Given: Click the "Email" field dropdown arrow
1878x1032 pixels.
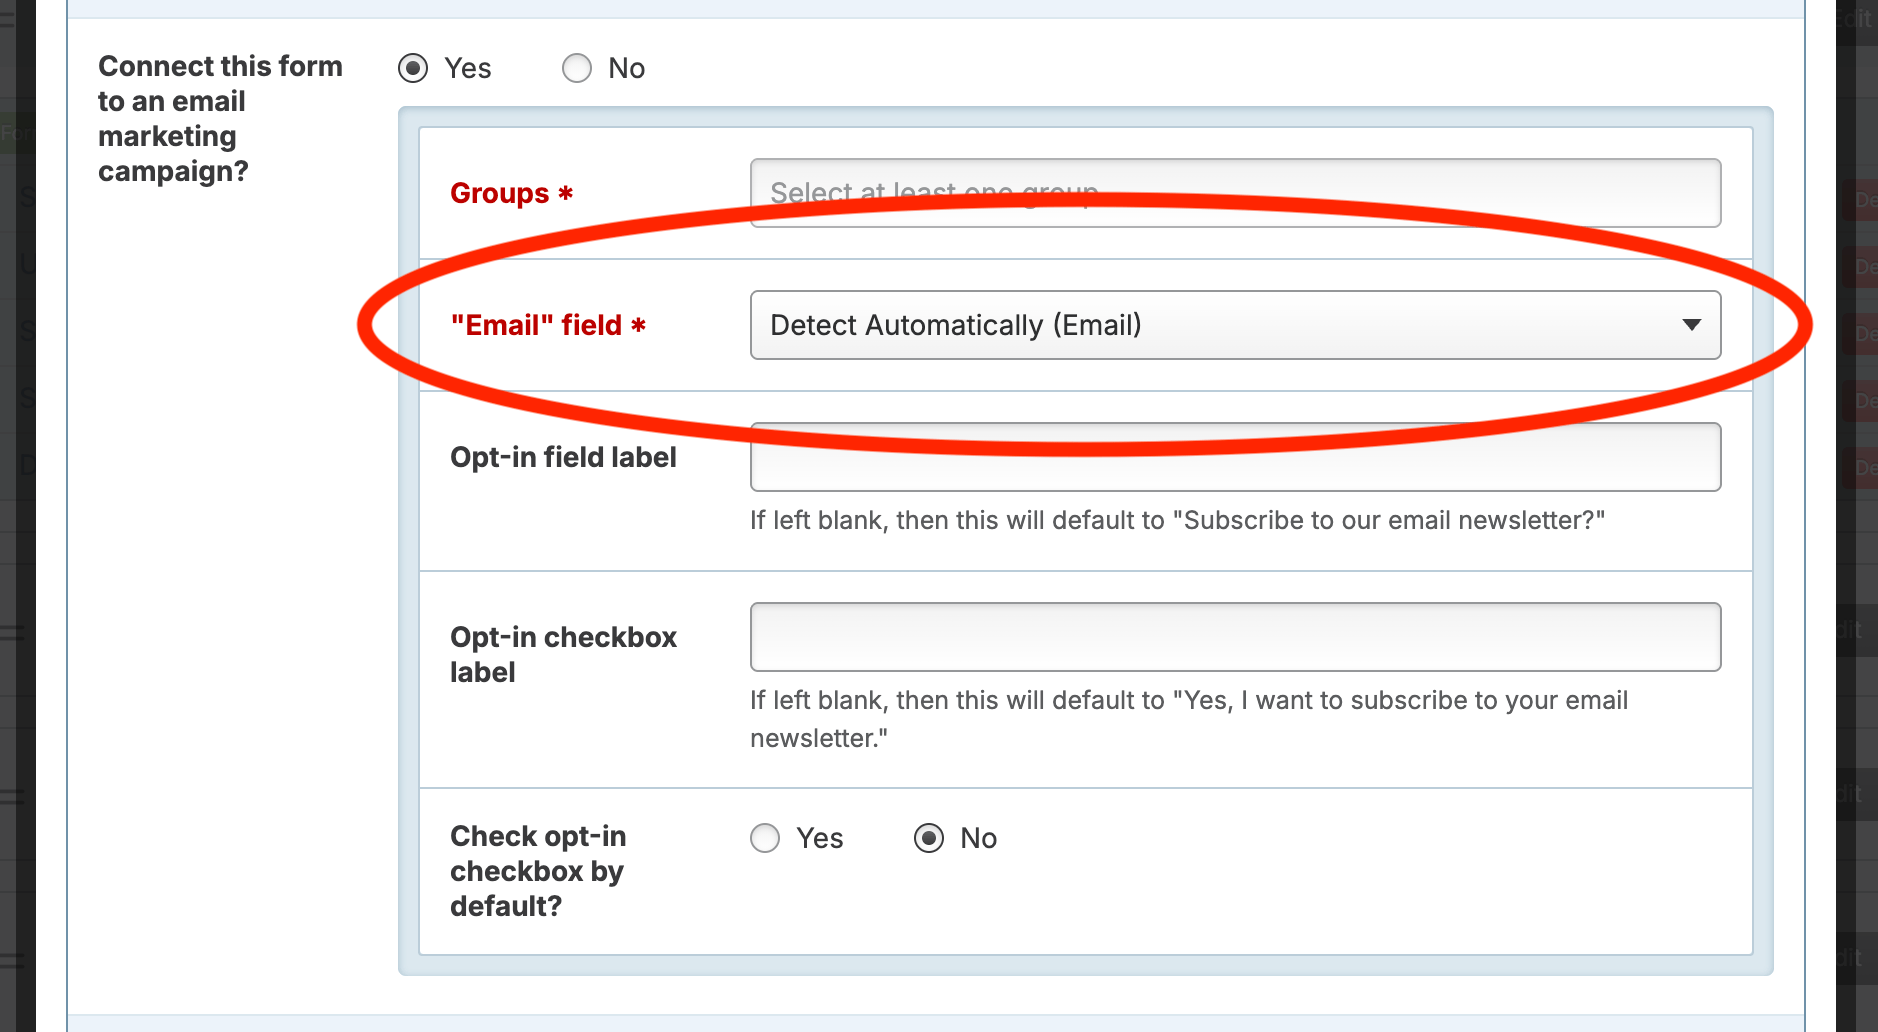Looking at the screenshot, I should click(1692, 325).
